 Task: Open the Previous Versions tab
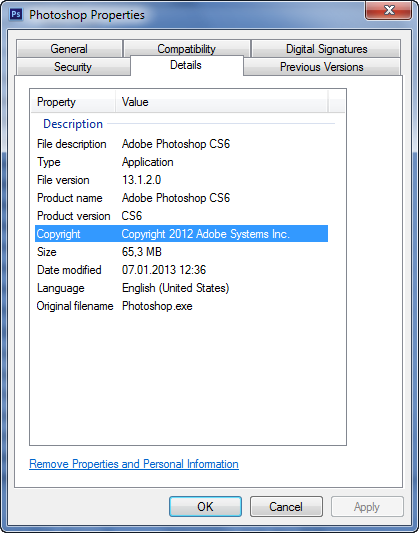click(x=321, y=67)
